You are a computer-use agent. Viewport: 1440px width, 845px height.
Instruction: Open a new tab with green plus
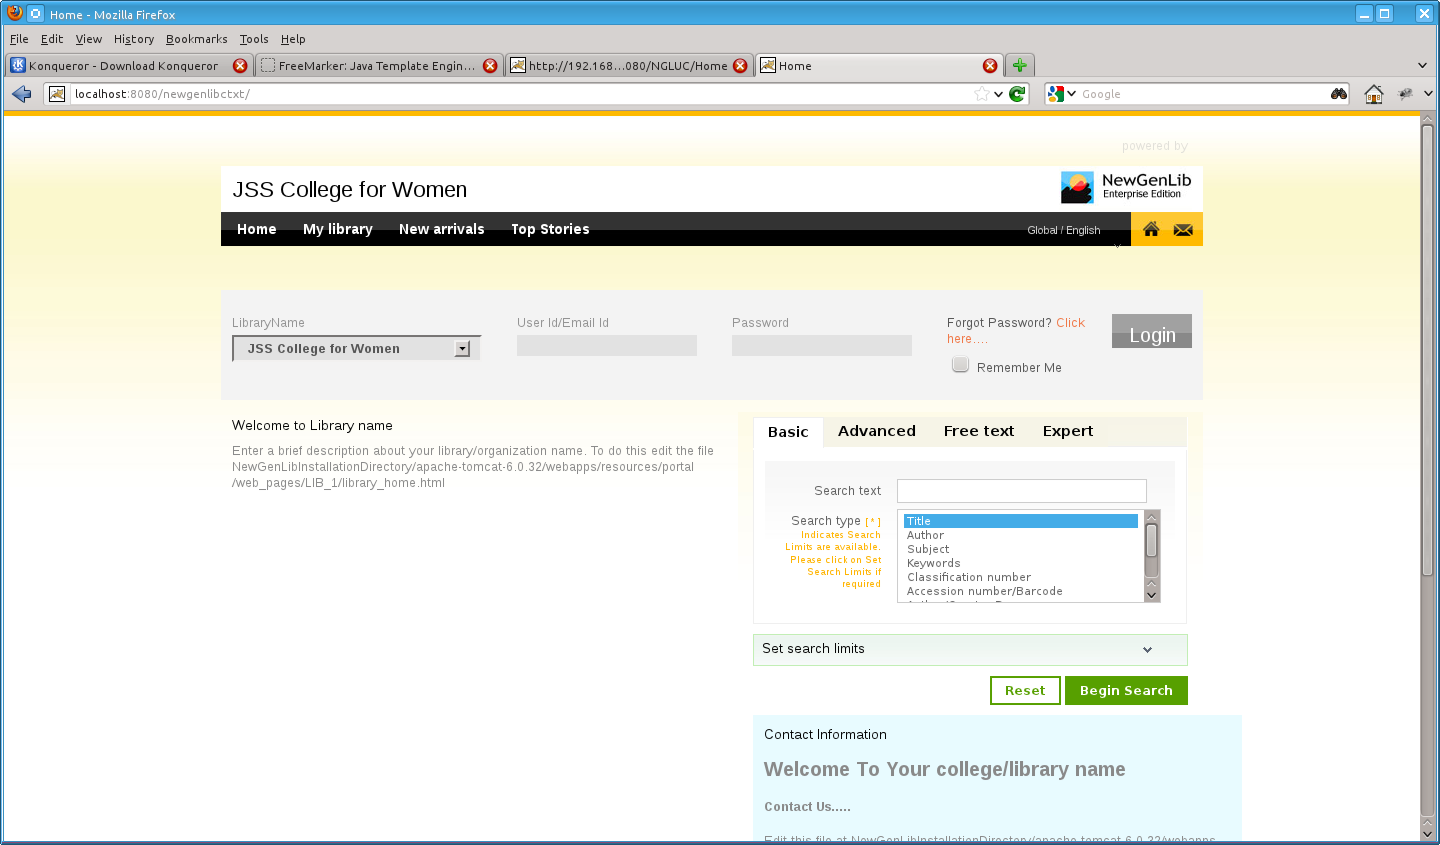(x=1019, y=66)
